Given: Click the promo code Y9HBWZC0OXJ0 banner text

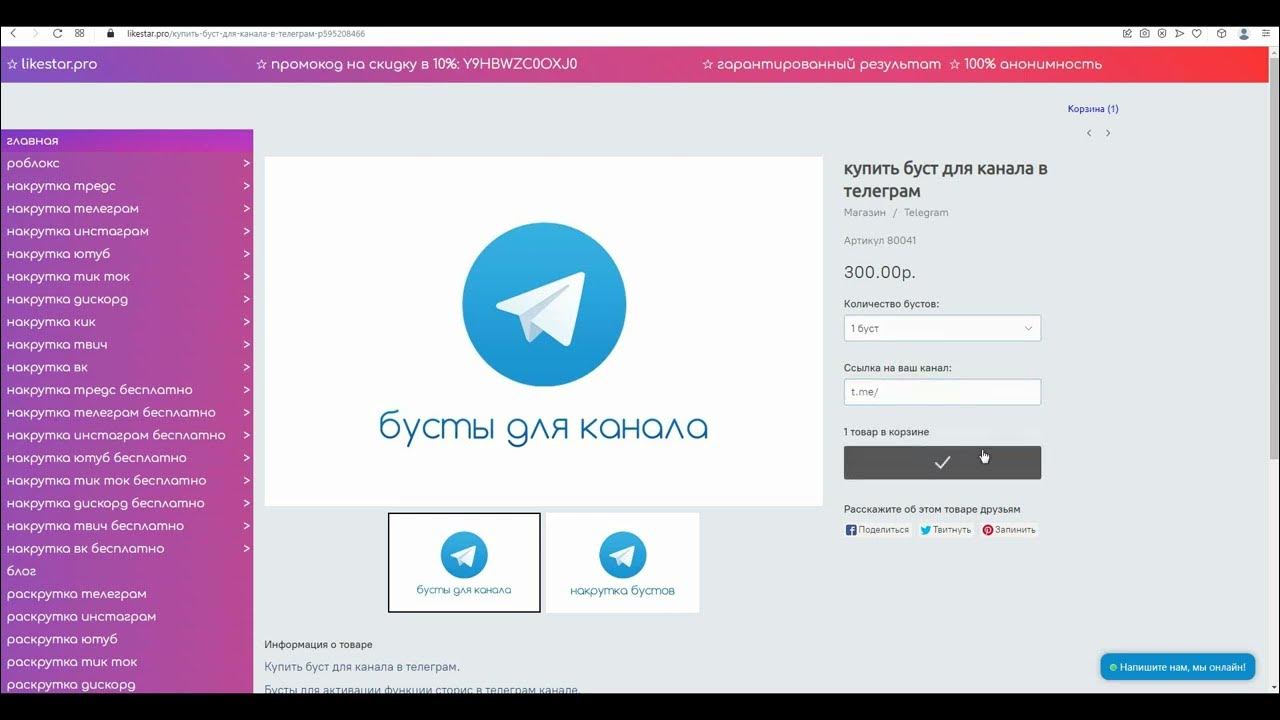Looking at the screenshot, I should [416, 64].
